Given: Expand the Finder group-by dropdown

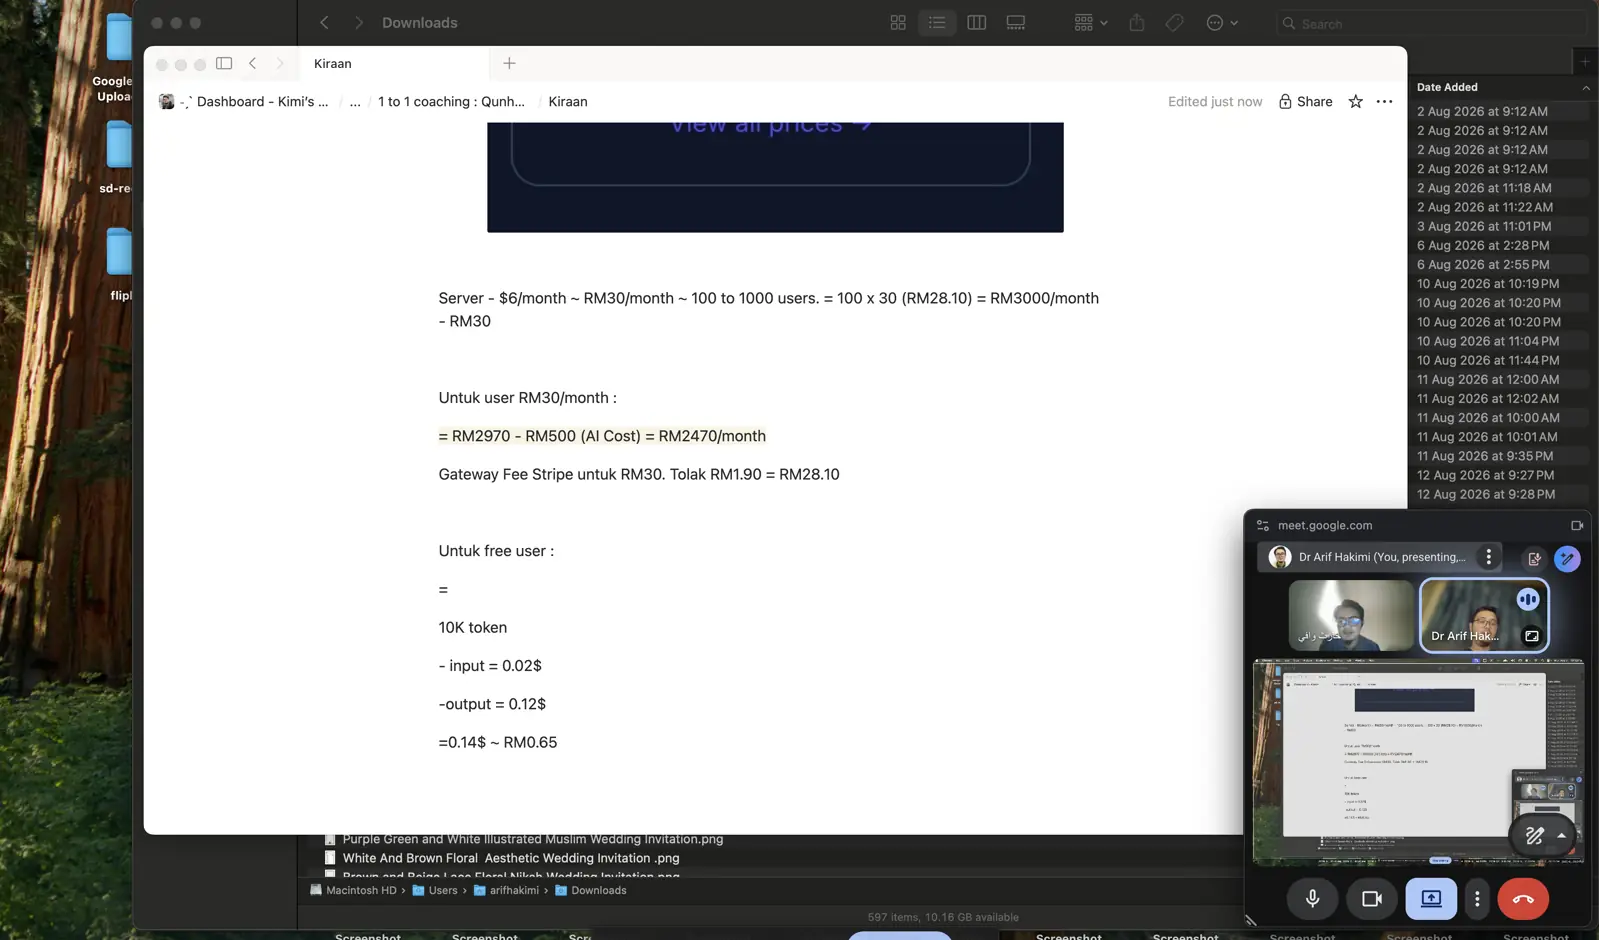Looking at the screenshot, I should [1090, 22].
